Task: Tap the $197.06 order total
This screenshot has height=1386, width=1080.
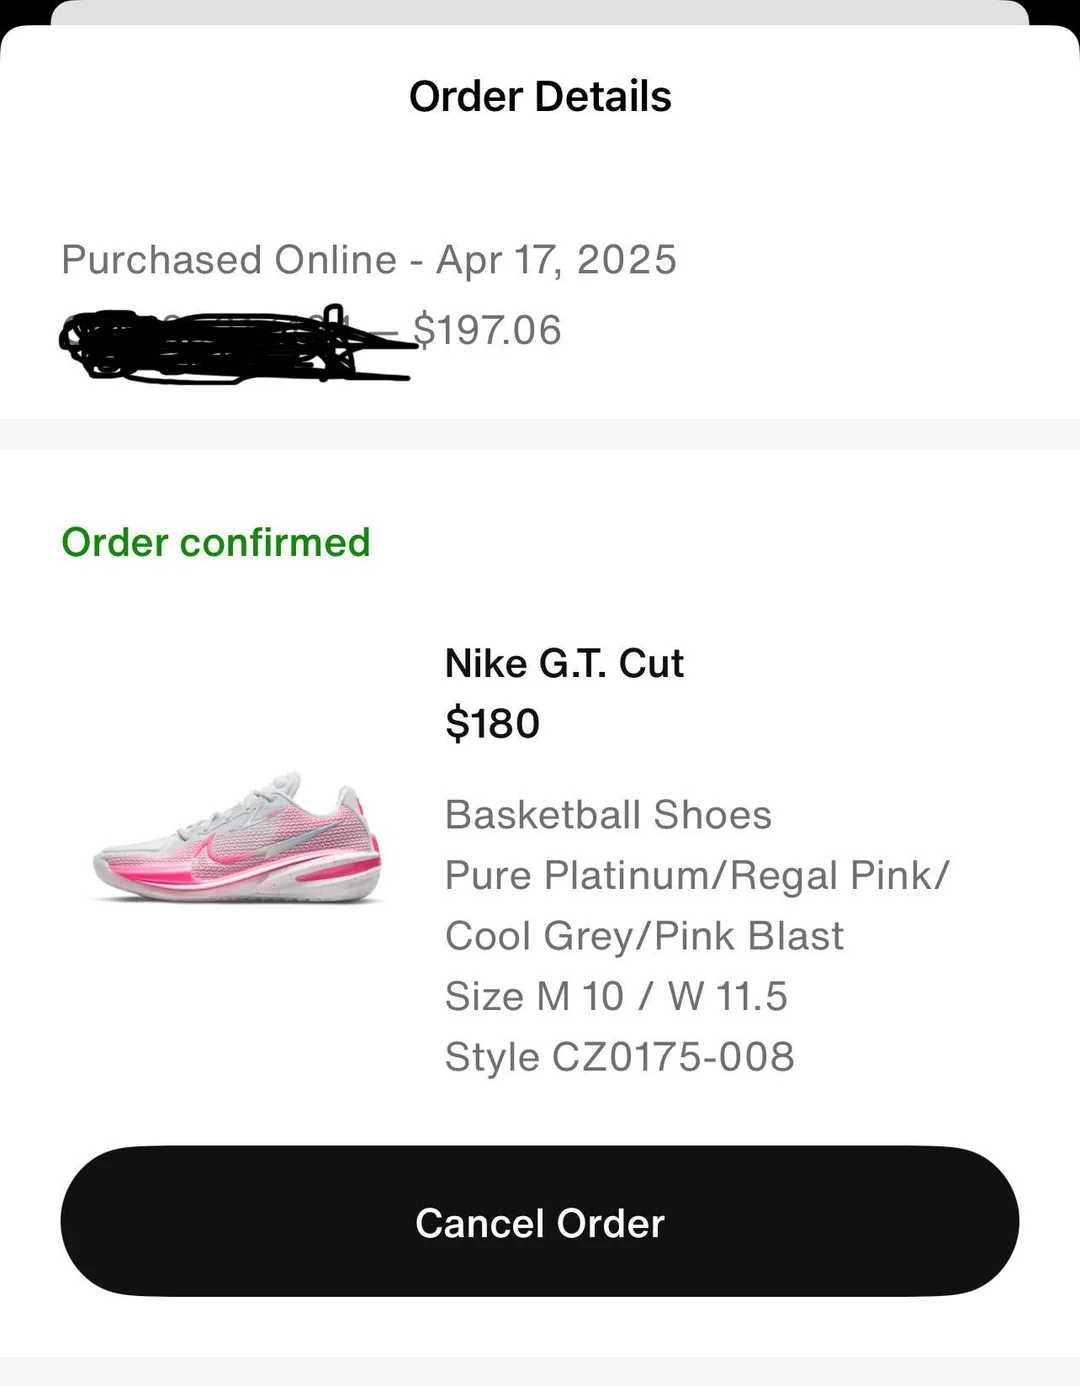Action: [487, 330]
